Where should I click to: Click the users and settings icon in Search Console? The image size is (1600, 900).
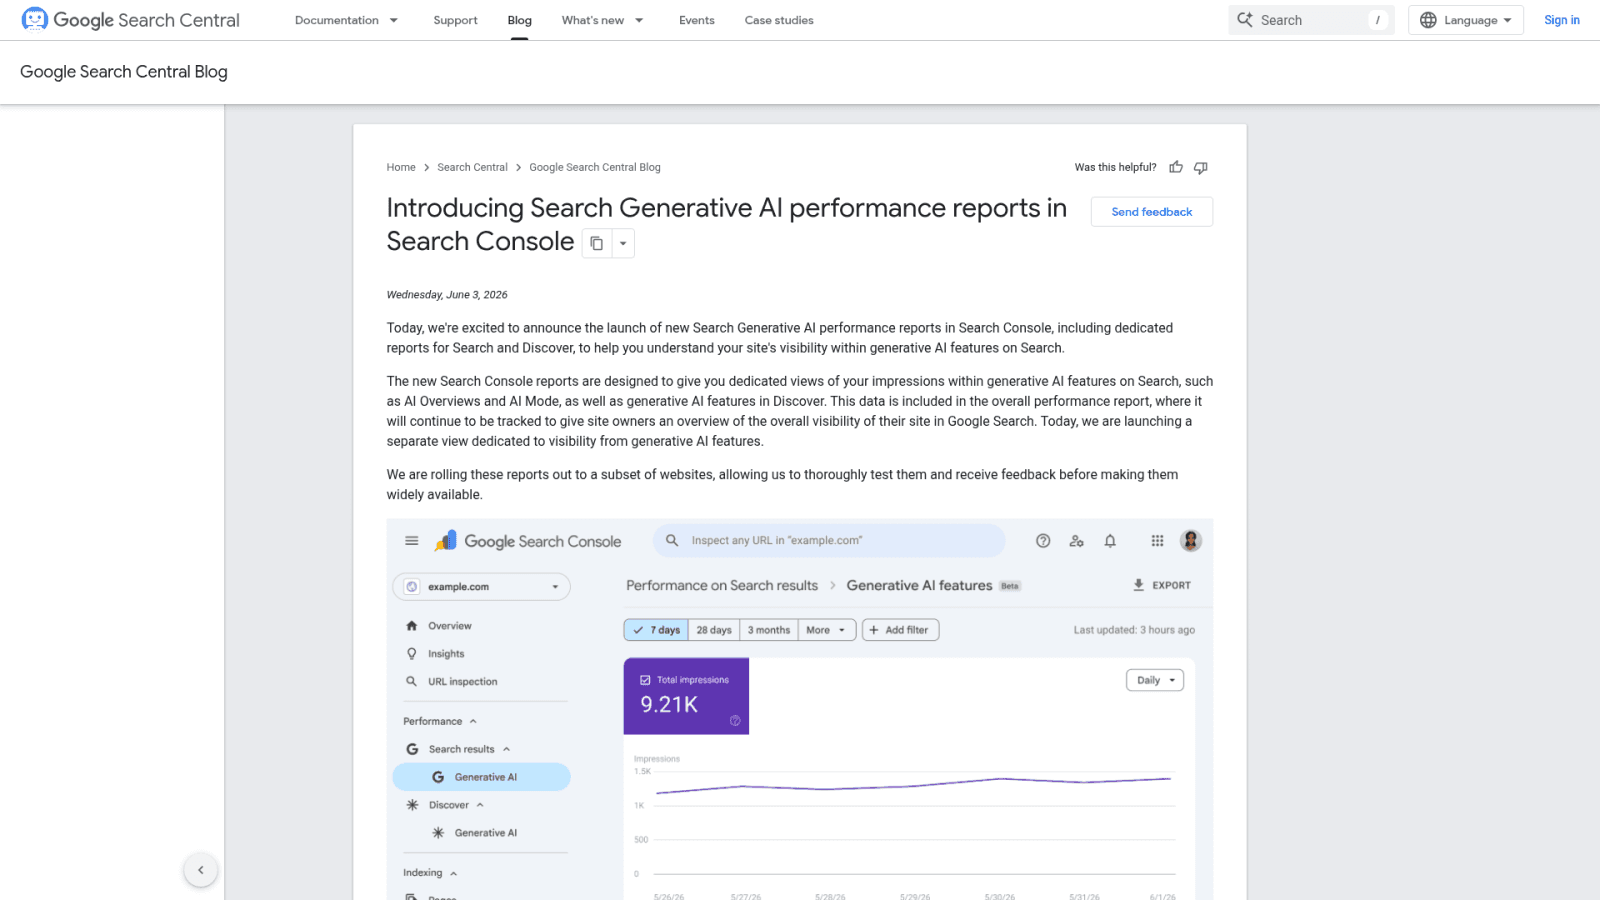pos(1076,541)
